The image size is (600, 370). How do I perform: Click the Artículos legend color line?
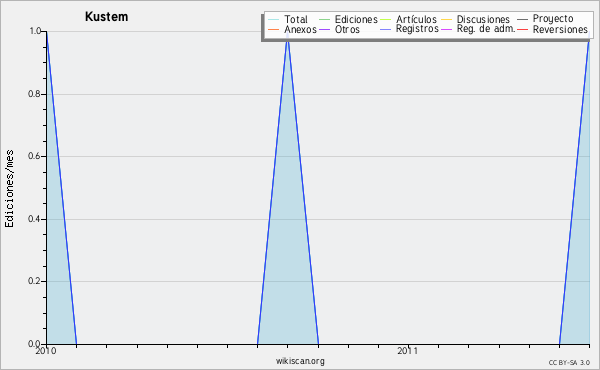pos(386,20)
